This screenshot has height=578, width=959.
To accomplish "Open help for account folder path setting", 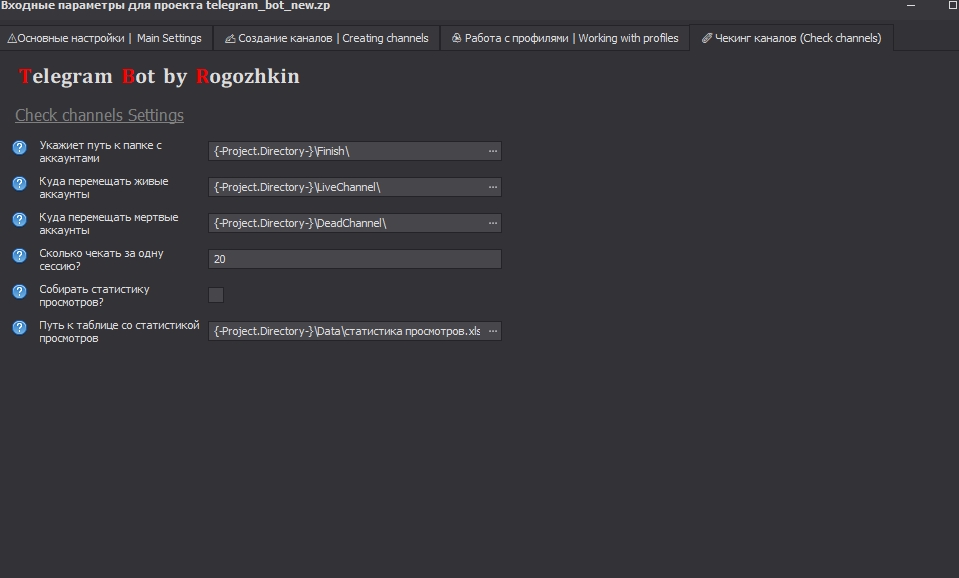I will (x=20, y=147).
